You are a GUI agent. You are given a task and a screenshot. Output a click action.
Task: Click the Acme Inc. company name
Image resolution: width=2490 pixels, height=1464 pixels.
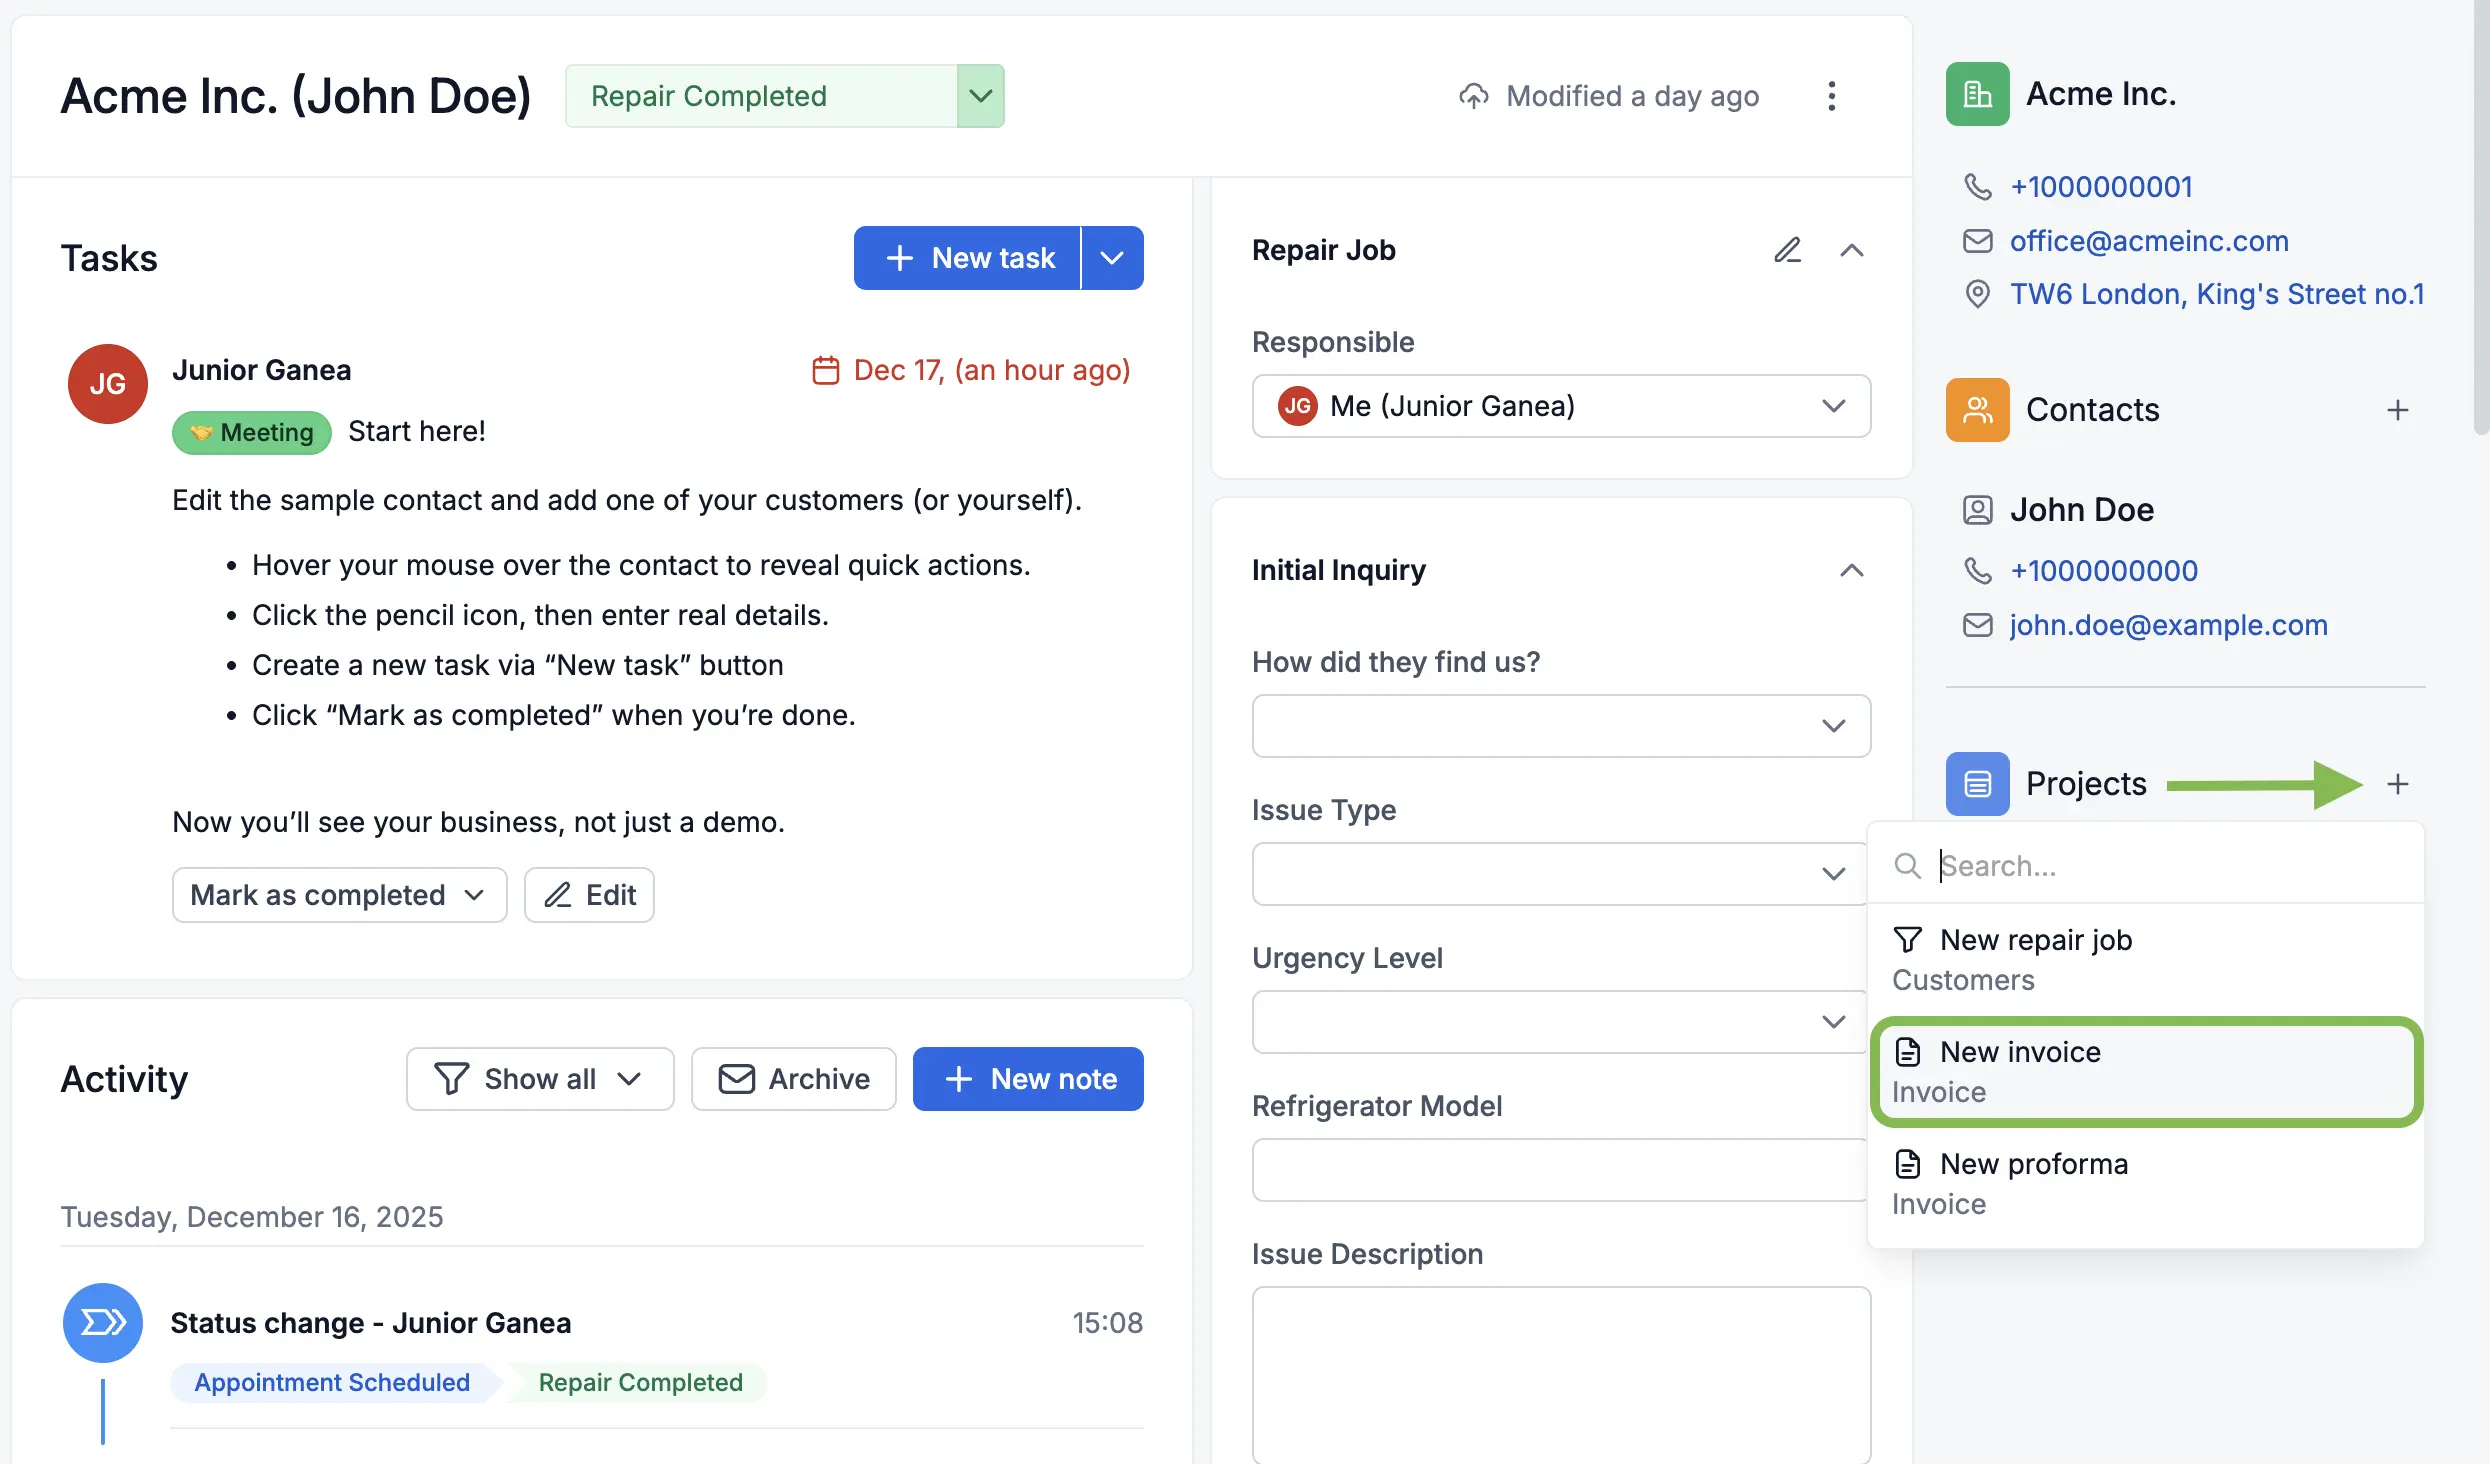coord(2101,94)
